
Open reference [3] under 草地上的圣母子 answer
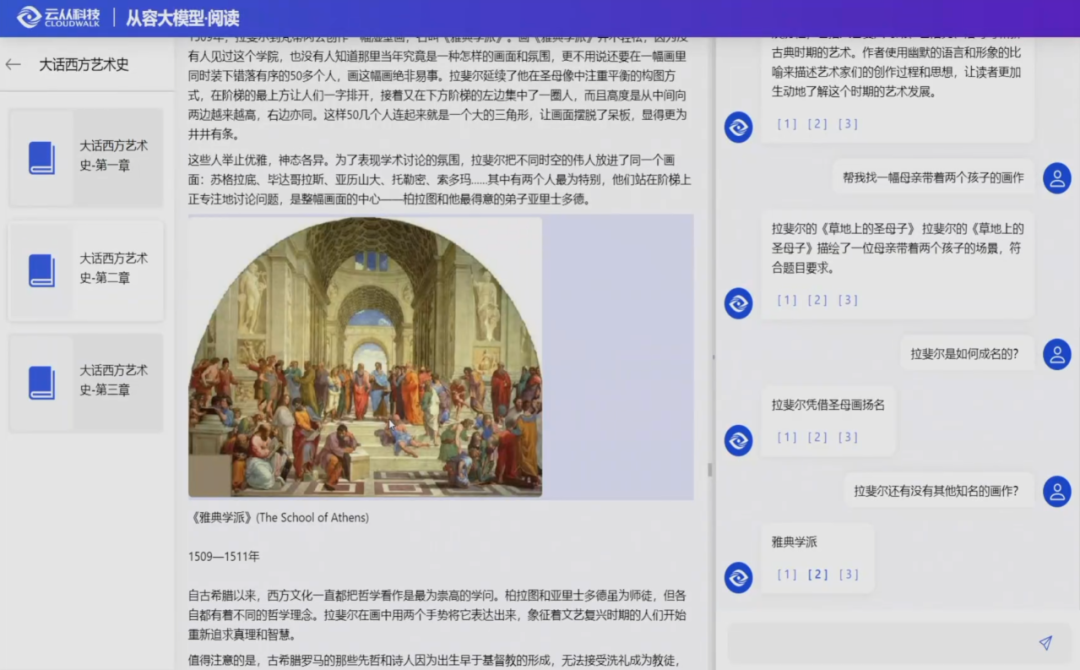[849, 300]
